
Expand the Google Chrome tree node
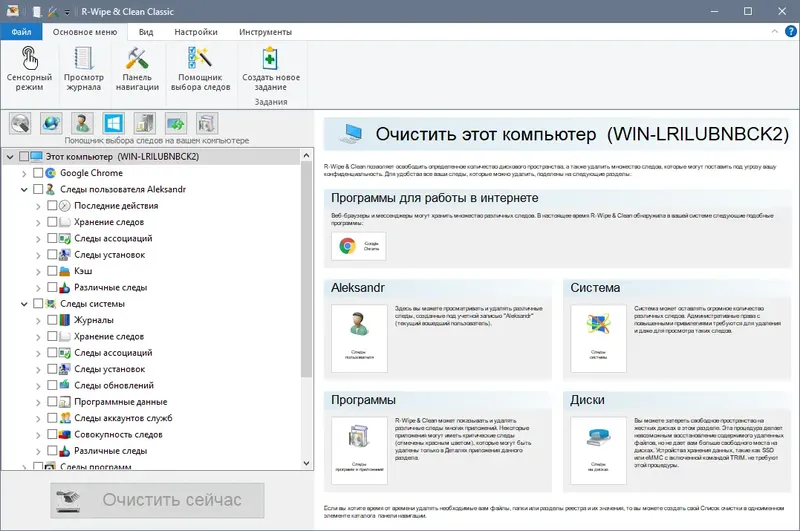(24, 173)
